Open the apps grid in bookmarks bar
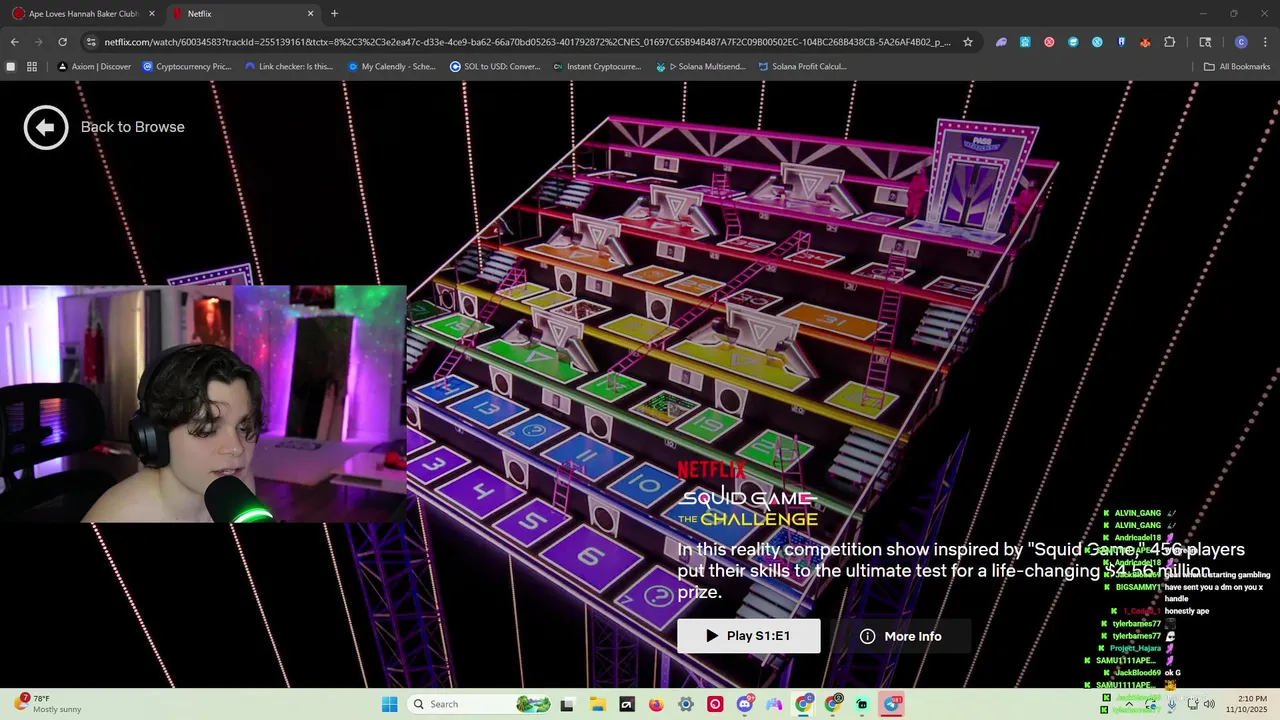The width and height of the screenshot is (1280, 720). 32,67
